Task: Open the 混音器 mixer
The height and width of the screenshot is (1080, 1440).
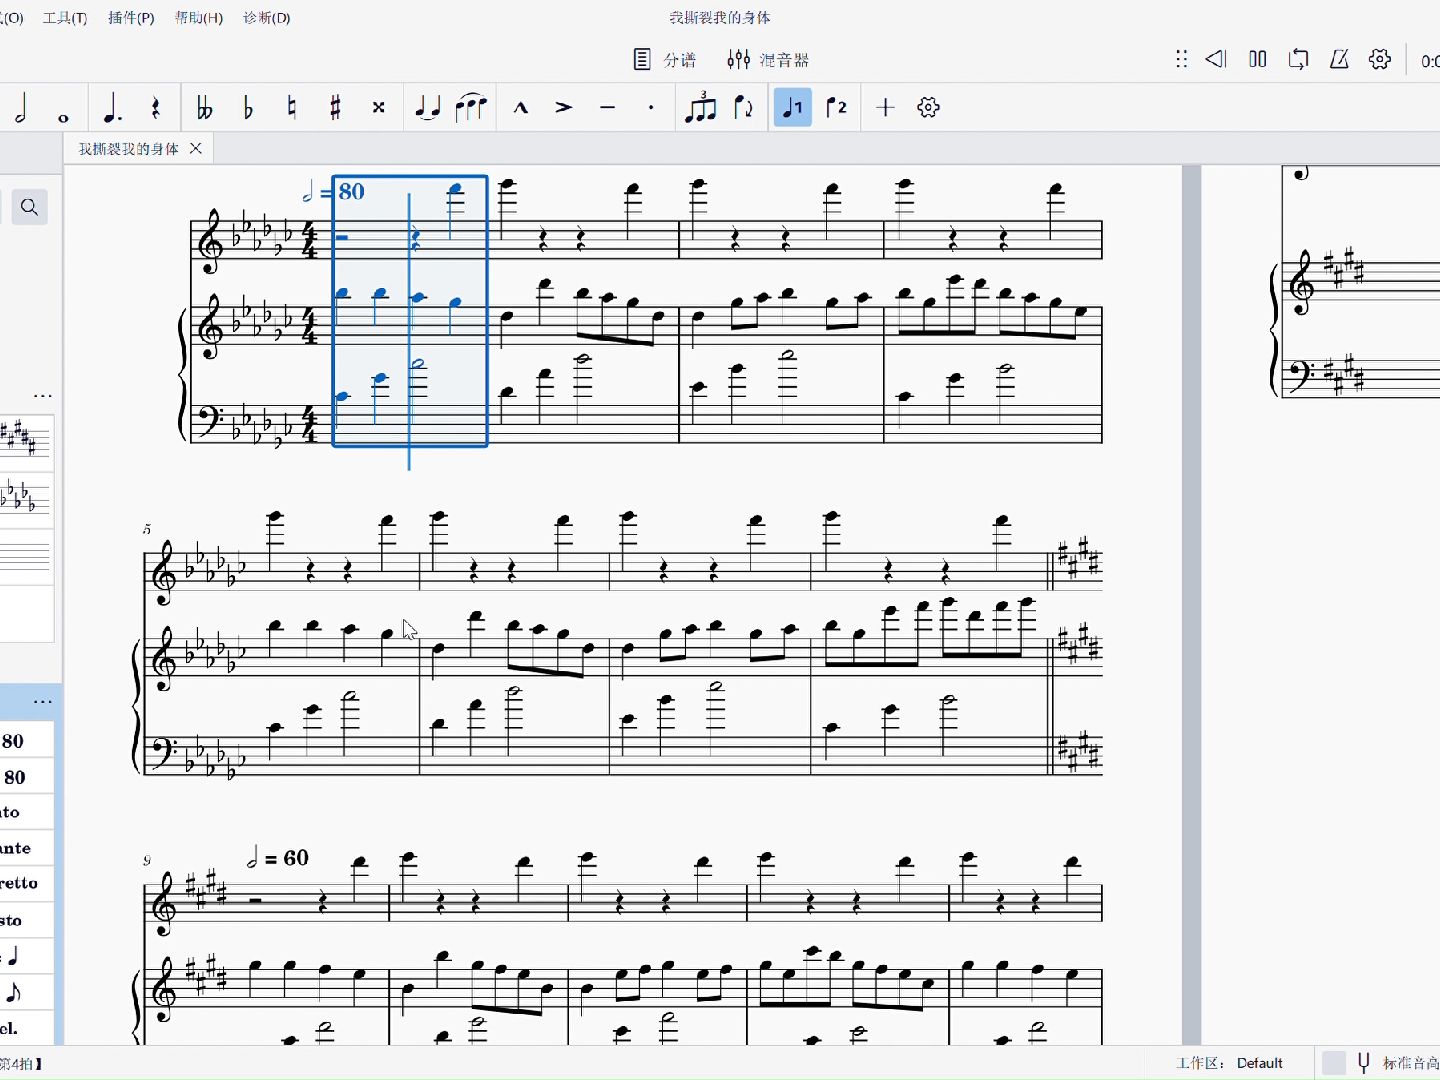Action: click(768, 60)
